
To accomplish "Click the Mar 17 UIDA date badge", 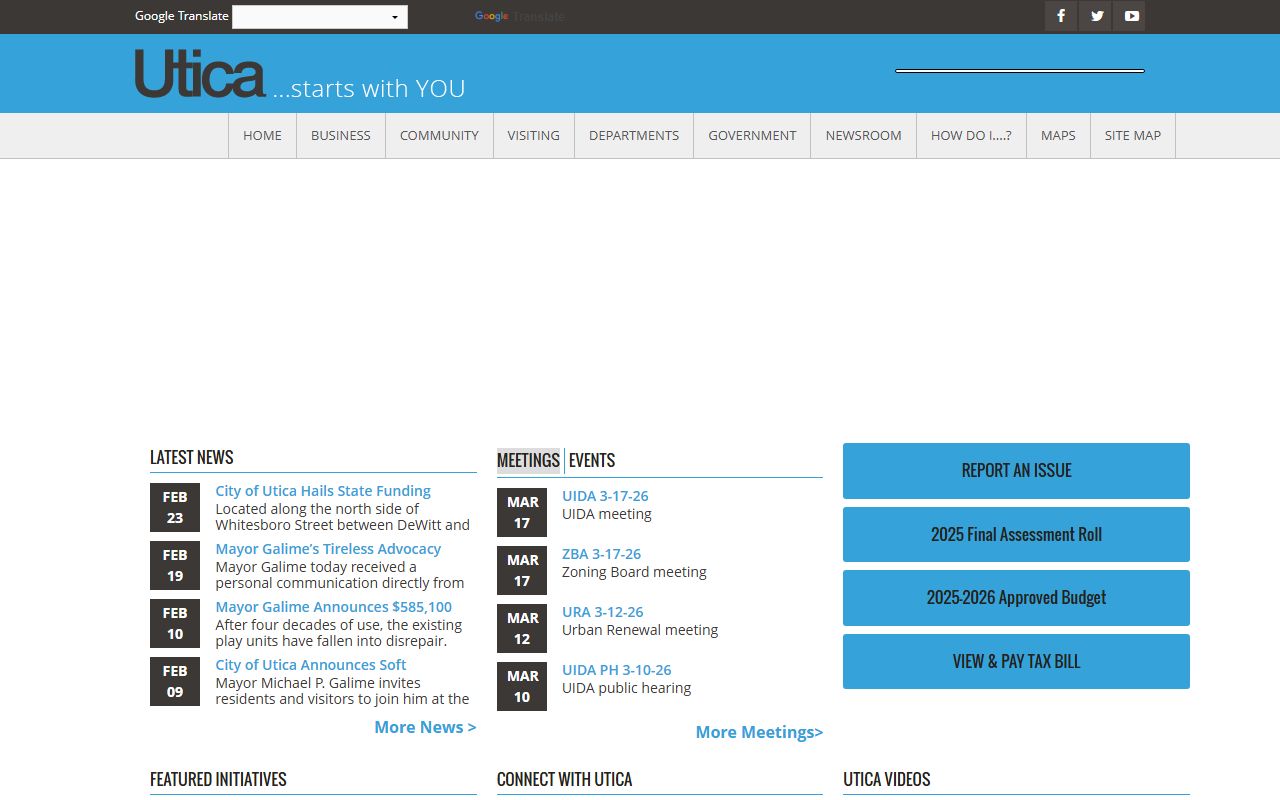I will [522, 512].
